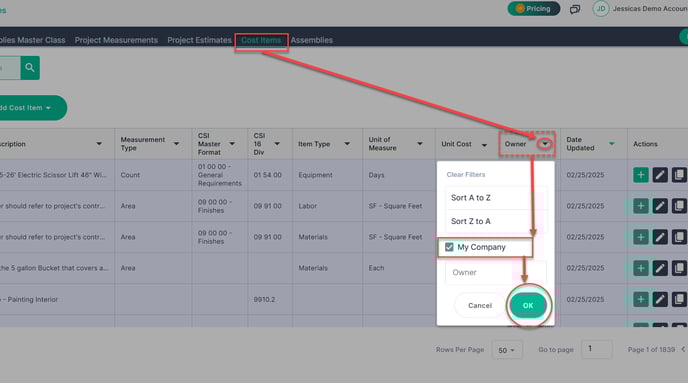Switch to the Assemblies tab
The height and width of the screenshot is (383, 688).
(x=312, y=40)
